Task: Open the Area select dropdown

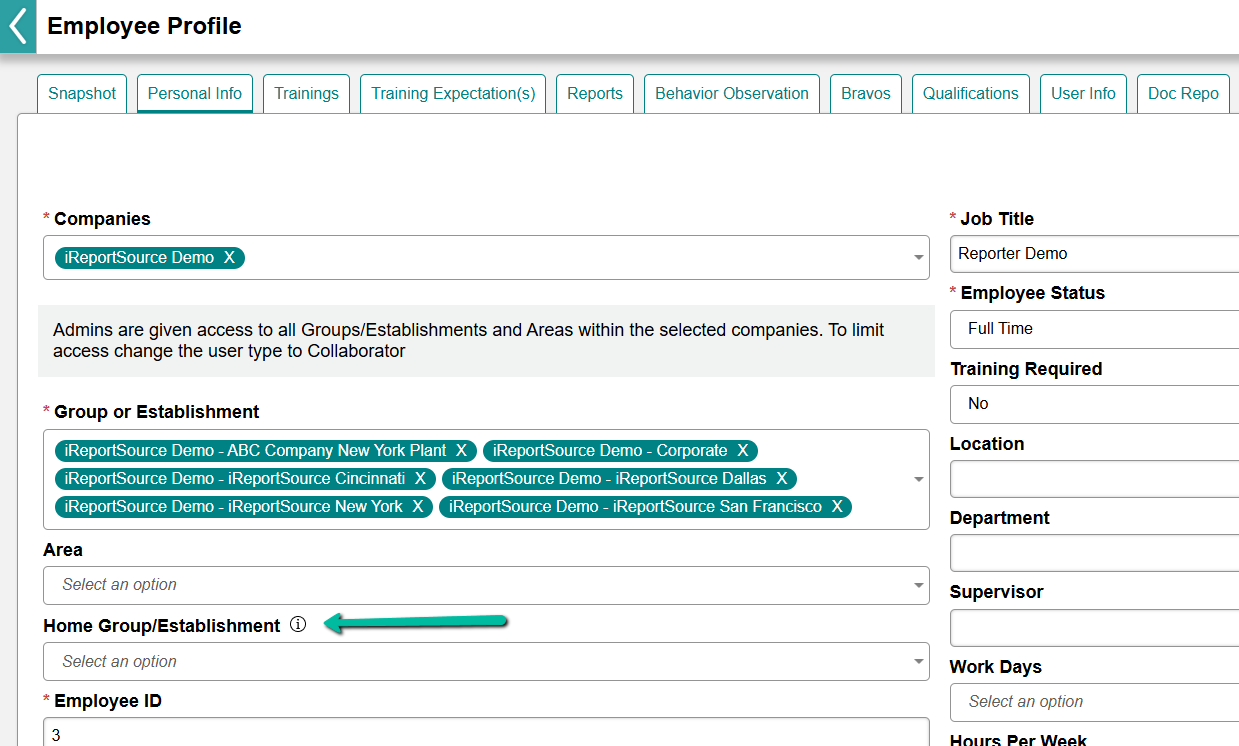Action: pyautogui.click(x=486, y=585)
